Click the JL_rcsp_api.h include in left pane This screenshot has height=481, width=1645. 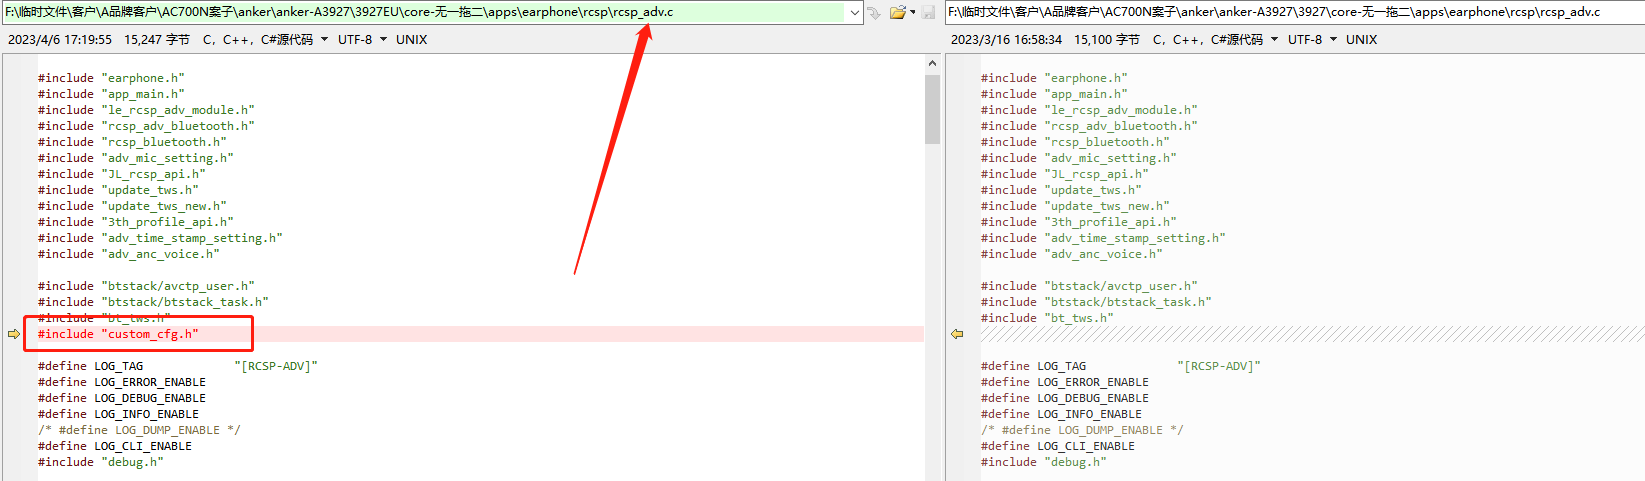(122, 174)
